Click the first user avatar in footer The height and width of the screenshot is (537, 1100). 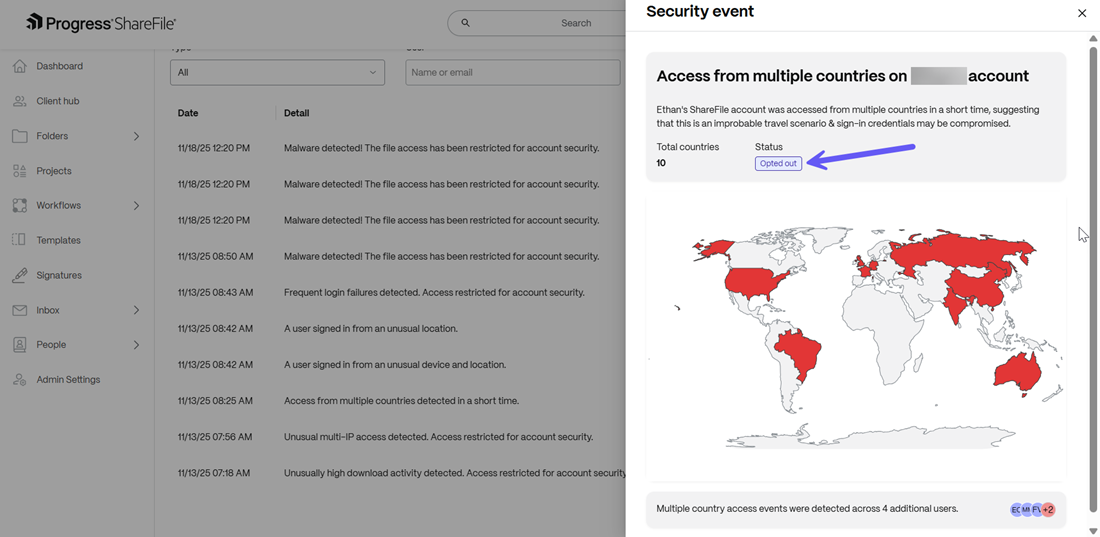[x=1016, y=510]
